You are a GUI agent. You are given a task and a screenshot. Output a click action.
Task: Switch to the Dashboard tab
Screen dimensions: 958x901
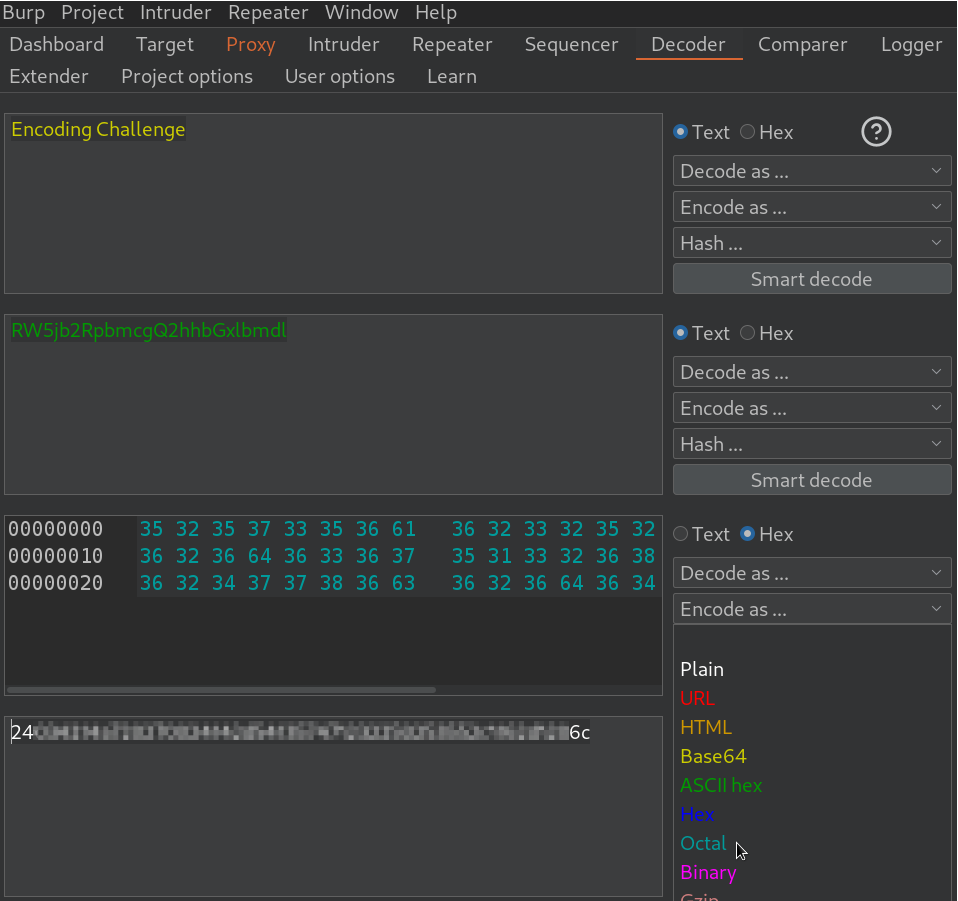tap(57, 45)
